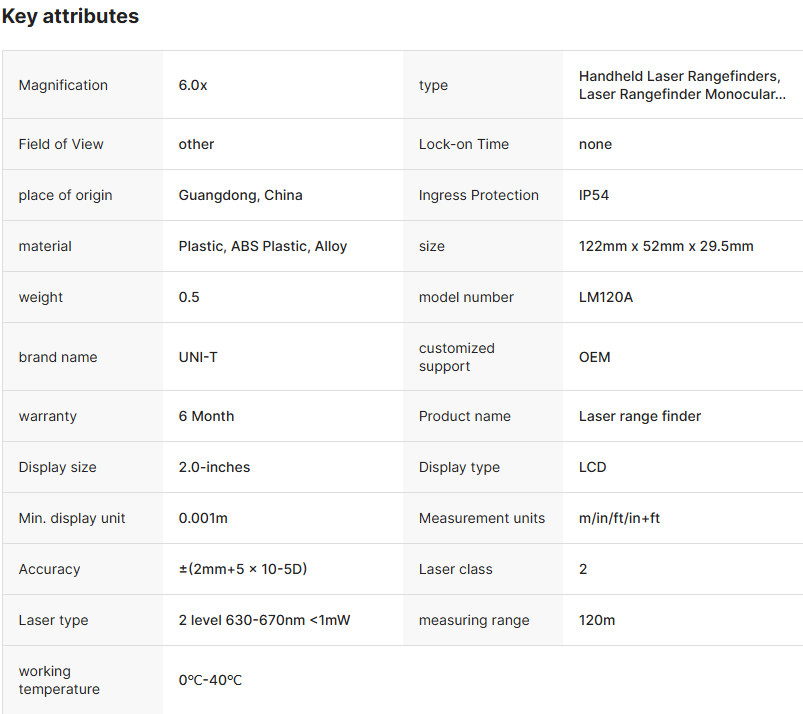Select the 120m measuring range value

click(597, 620)
